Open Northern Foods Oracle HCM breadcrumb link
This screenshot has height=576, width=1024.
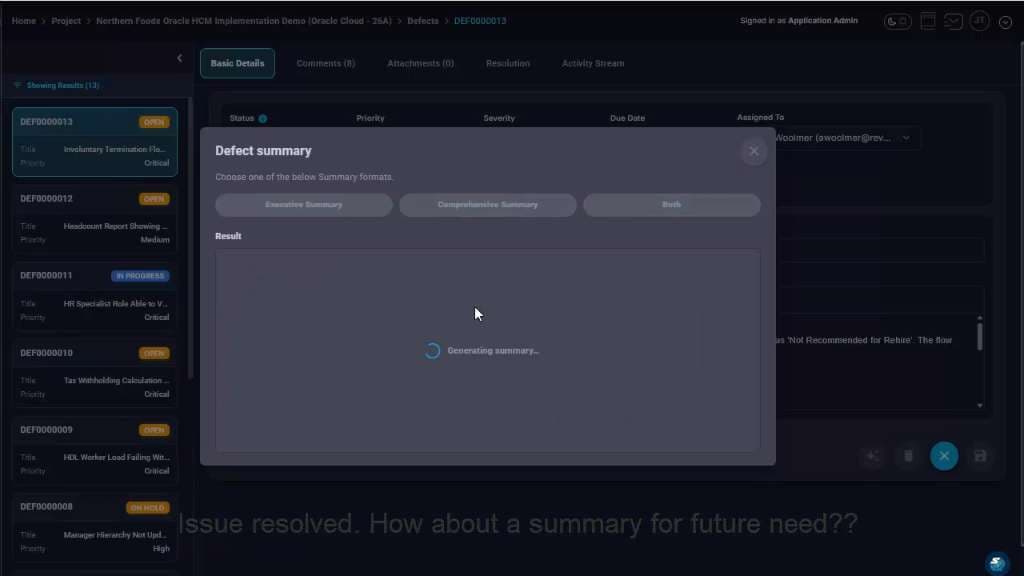244,21
